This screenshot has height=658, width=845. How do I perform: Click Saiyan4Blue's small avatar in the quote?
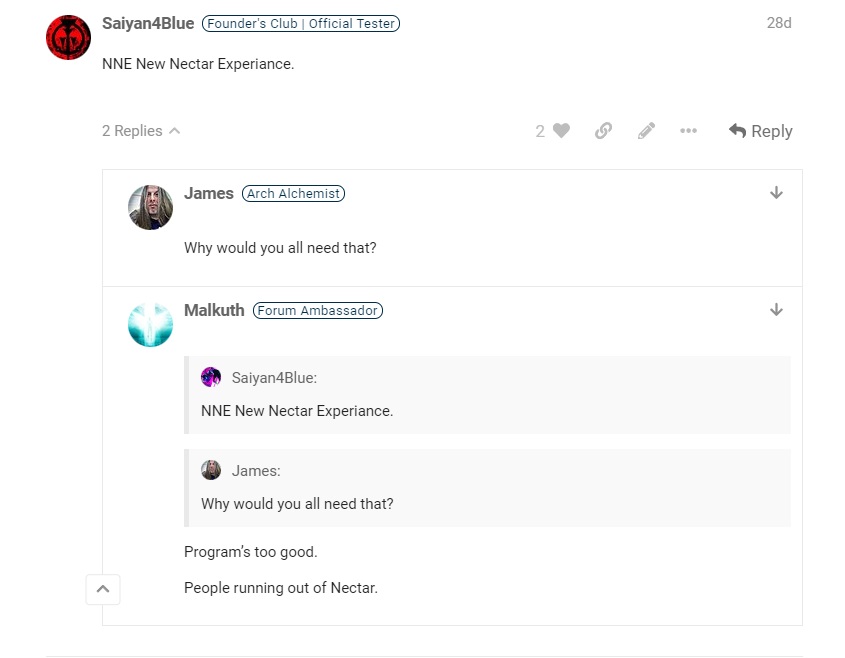click(x=211, y=377)
